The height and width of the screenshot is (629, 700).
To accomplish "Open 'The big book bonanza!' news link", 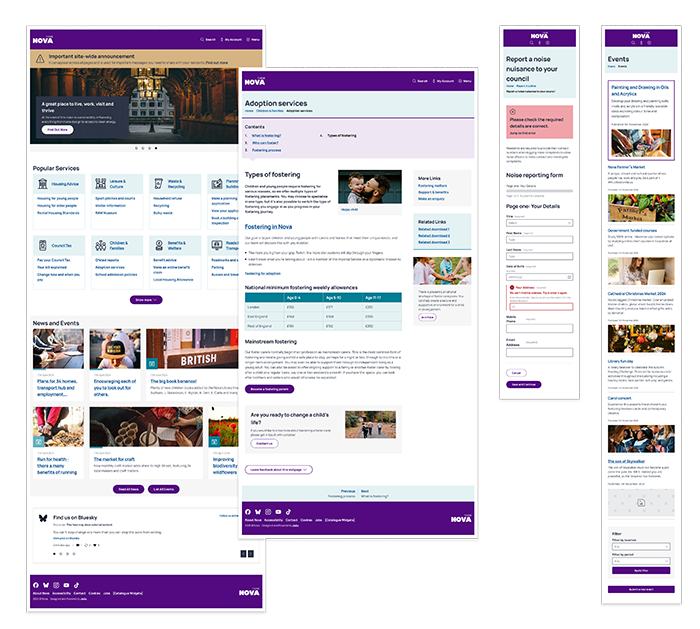I will (174, 381).
